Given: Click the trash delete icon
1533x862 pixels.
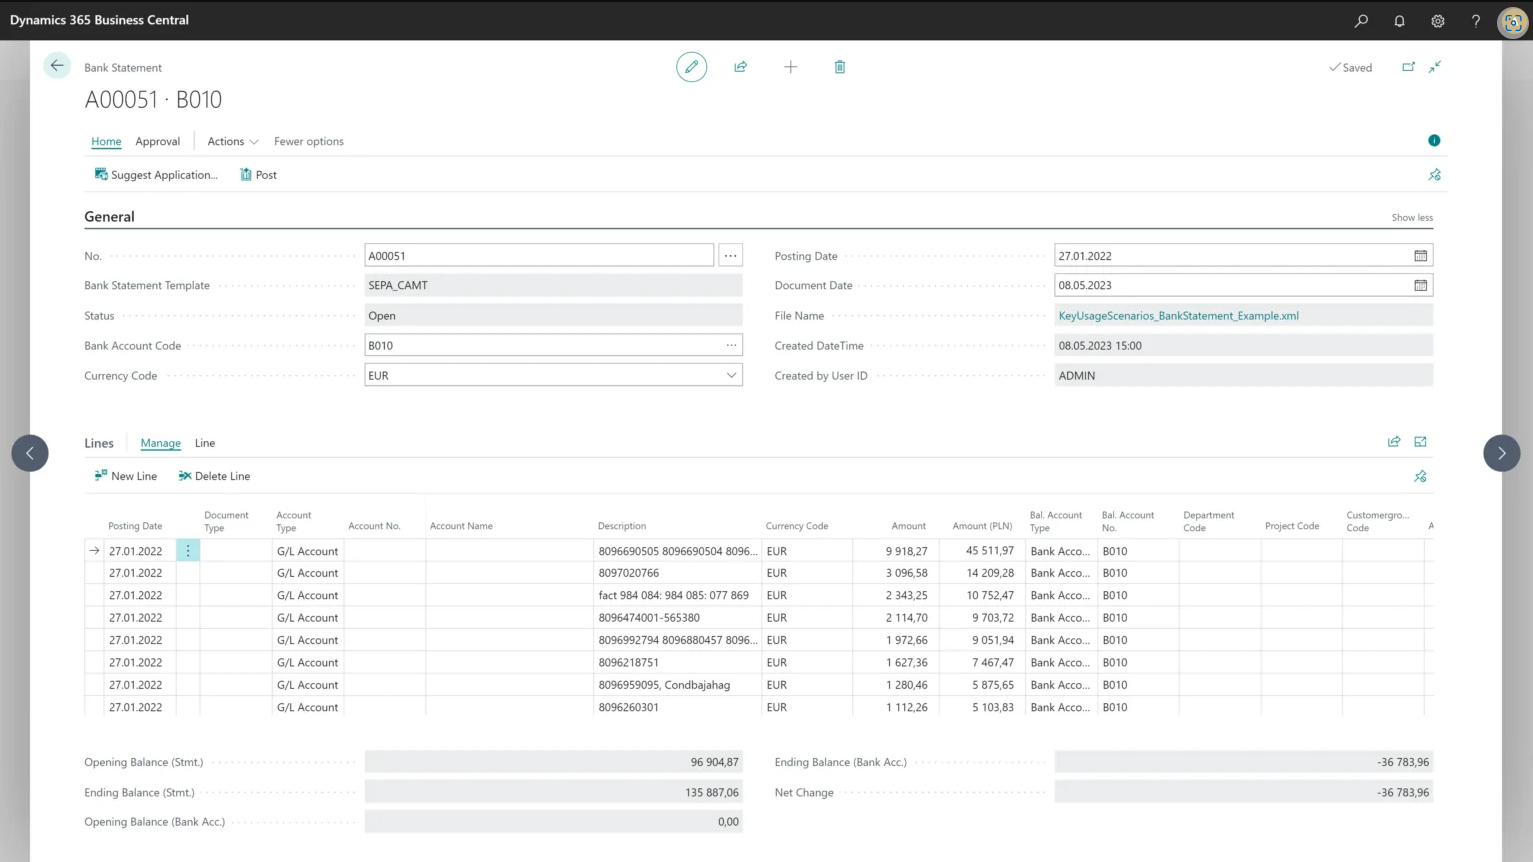Looking at the screenshot, I should click(839, 67).
